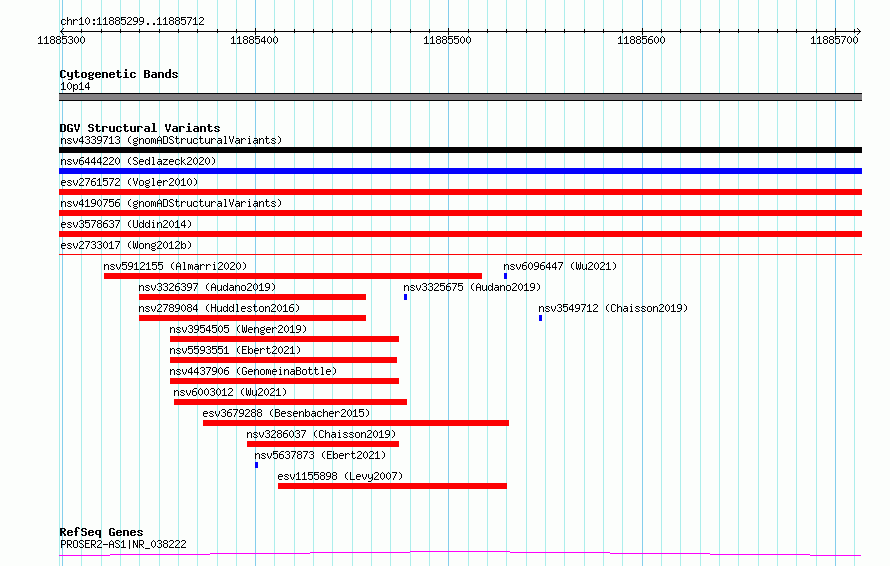
Task: Open the Cytogenetic Bands track heading
Action: coord(119,74)
